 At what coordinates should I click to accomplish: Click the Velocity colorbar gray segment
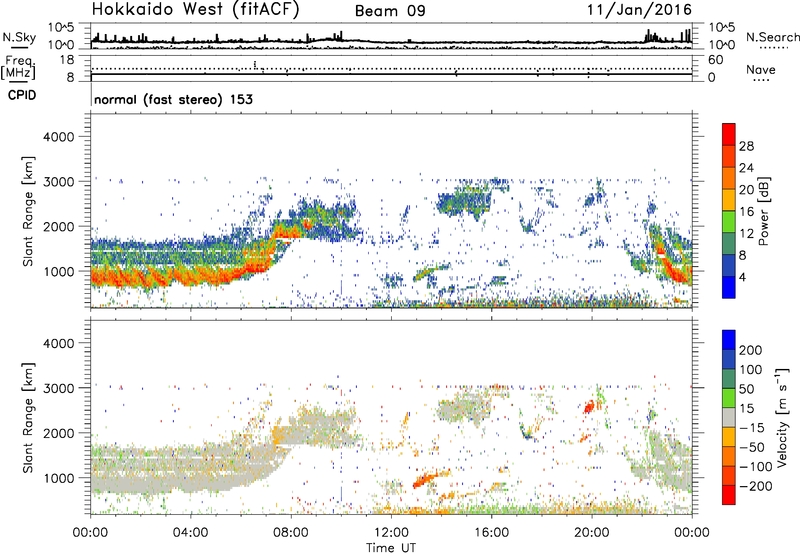click(729, 418)
